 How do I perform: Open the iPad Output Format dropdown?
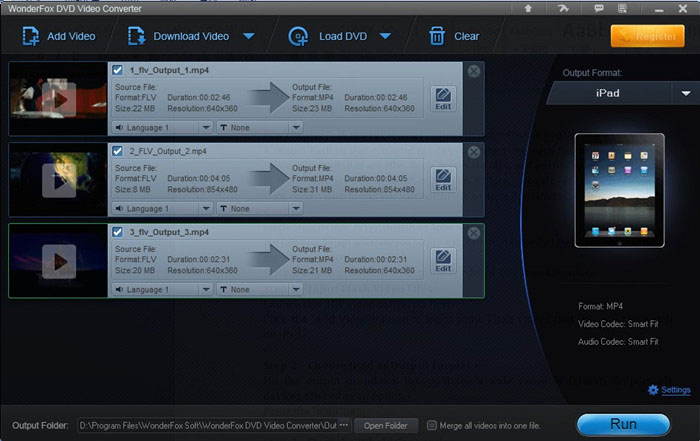[686, 93]
